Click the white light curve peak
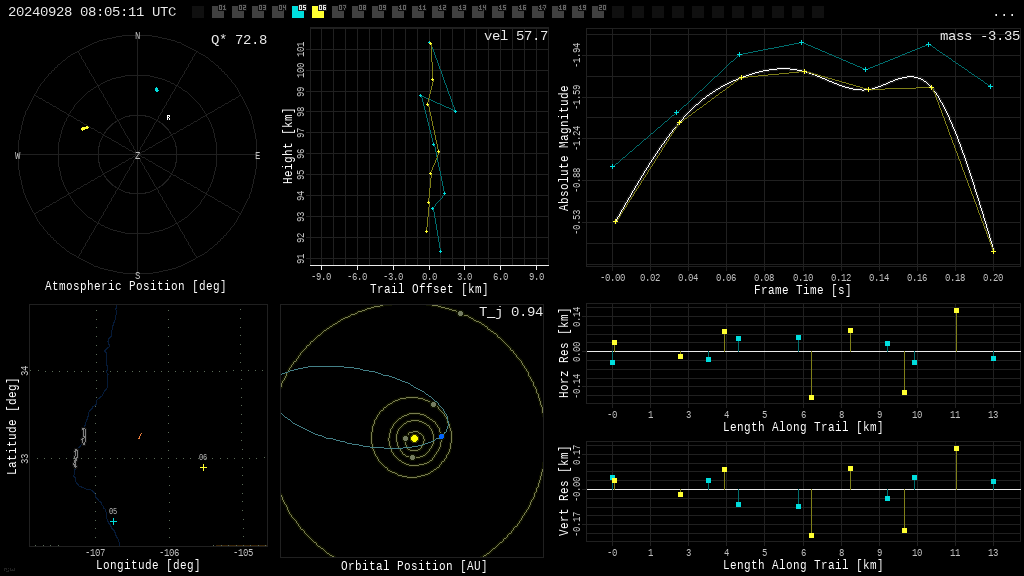This screenshot has height=576, width=1024. (x=783, y=68)
